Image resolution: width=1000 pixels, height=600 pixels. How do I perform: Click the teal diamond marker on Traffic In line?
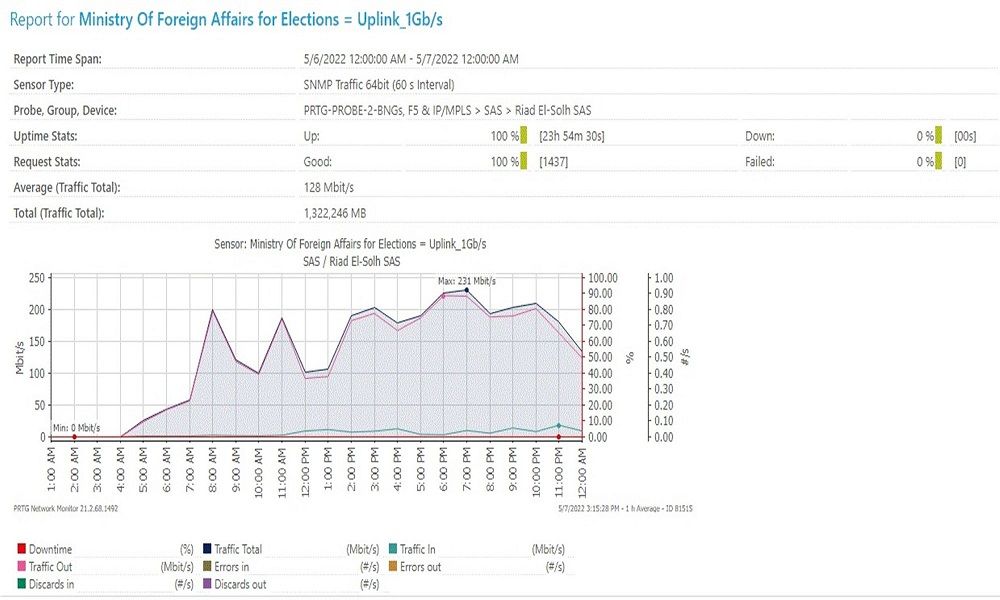tap(558, 426)
